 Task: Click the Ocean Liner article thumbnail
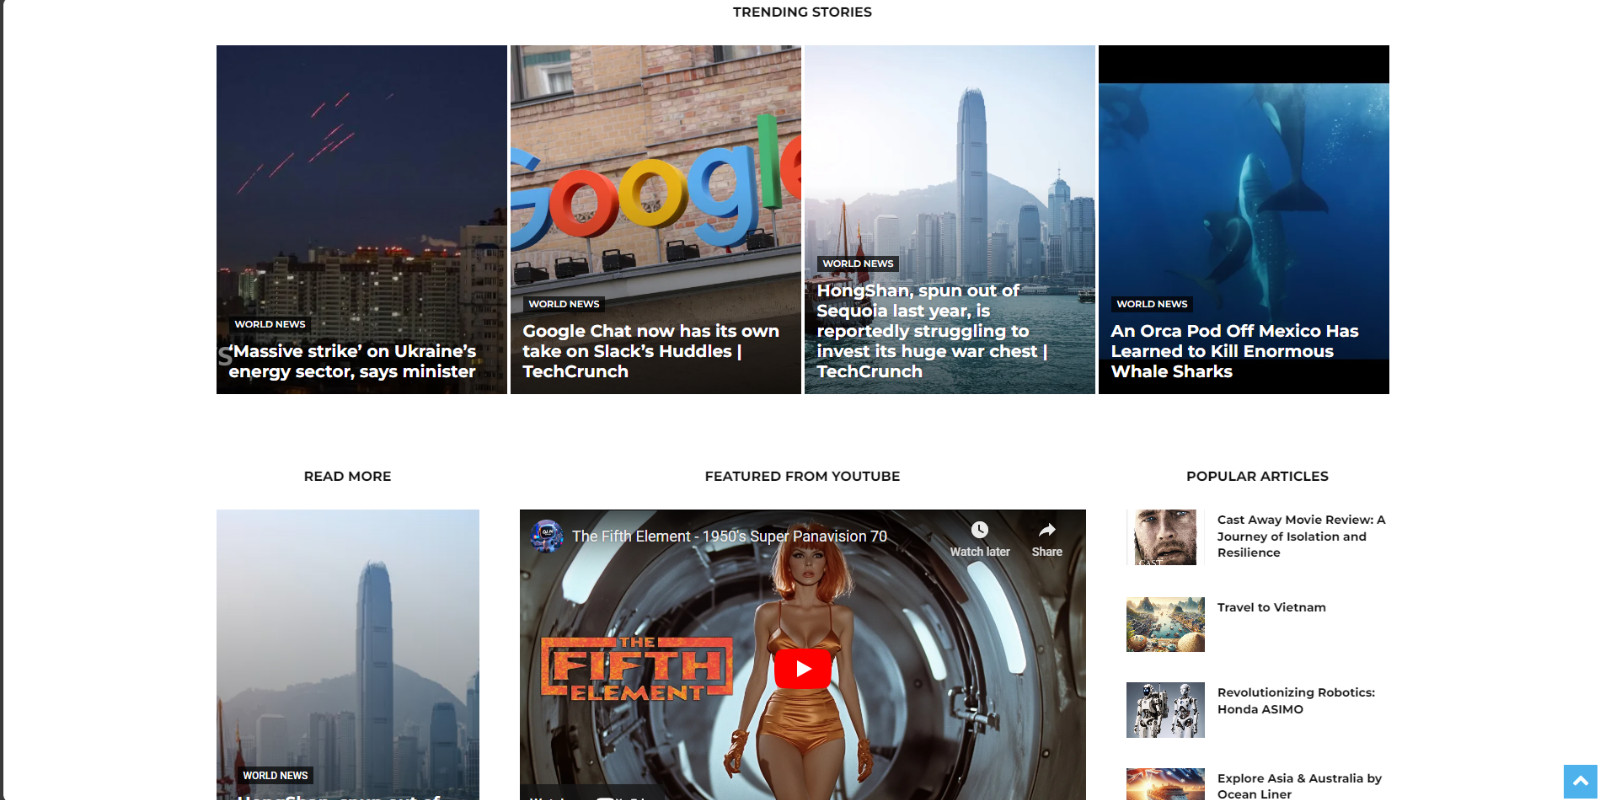click(x=1165, y=784)
